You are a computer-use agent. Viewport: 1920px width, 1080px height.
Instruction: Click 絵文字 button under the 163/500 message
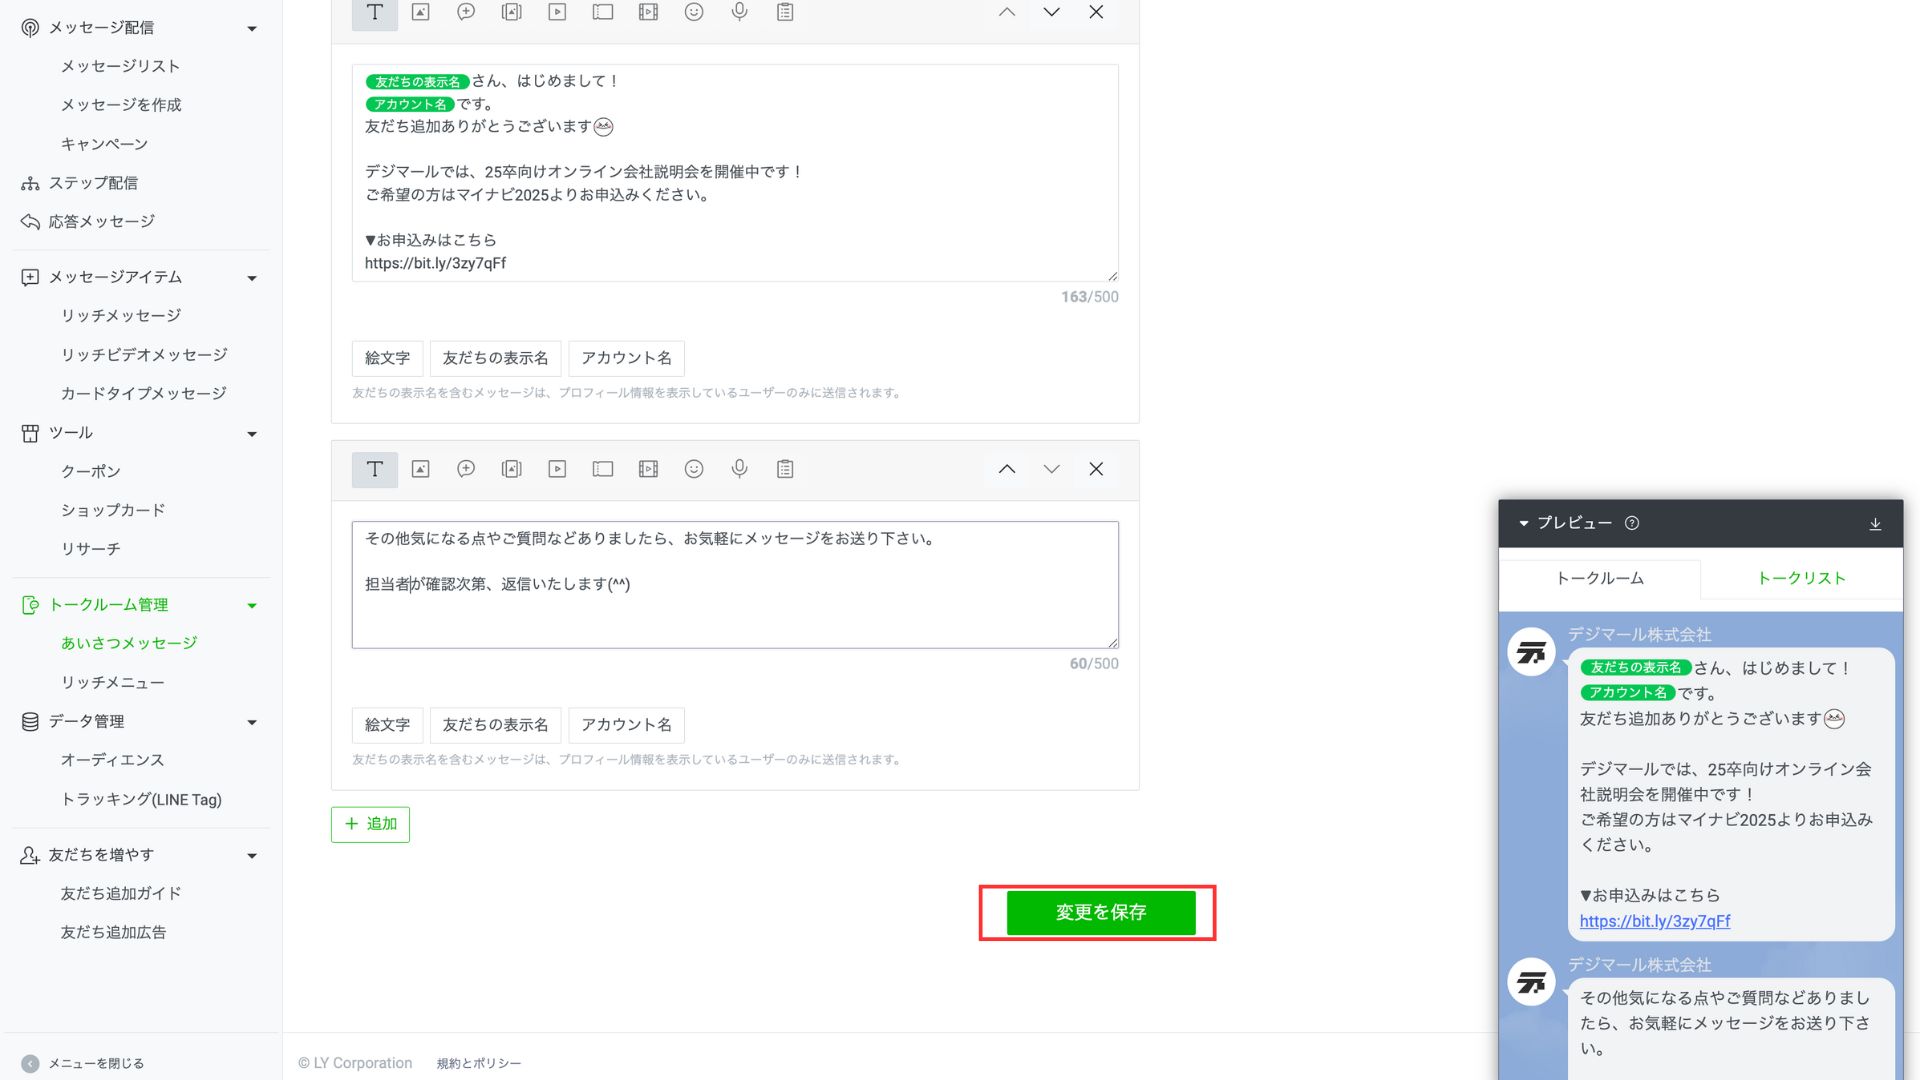coord(387,358)
